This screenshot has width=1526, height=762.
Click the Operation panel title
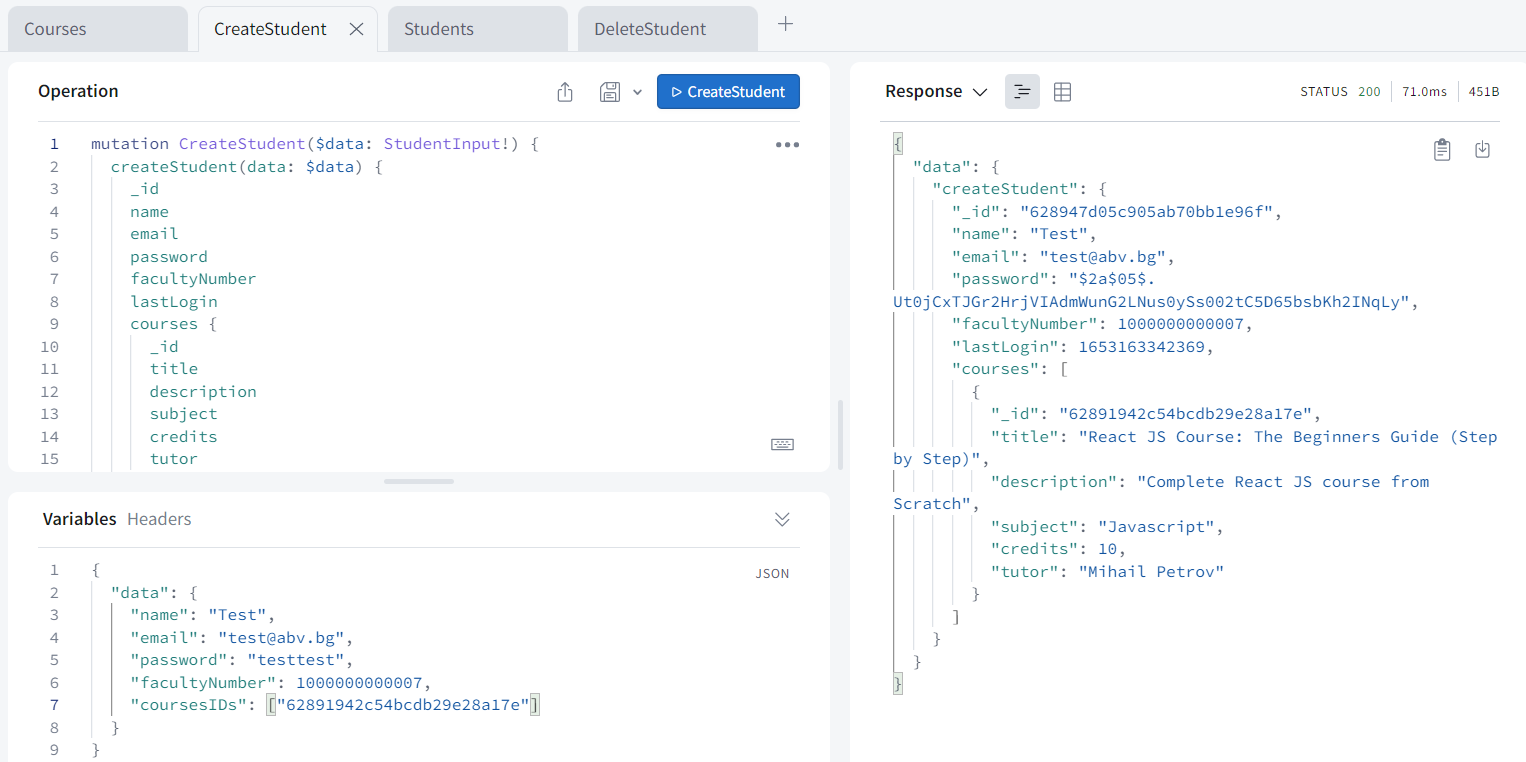(78, 91)
